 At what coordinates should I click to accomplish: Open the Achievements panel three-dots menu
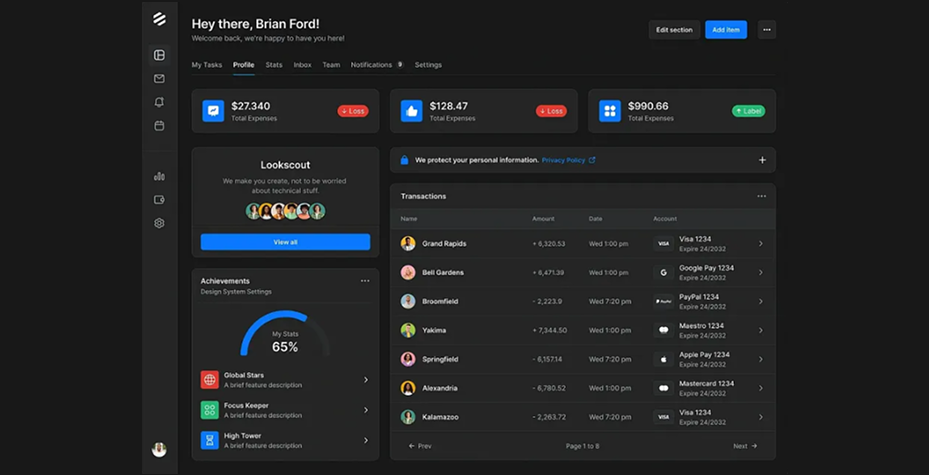[365, 281]
